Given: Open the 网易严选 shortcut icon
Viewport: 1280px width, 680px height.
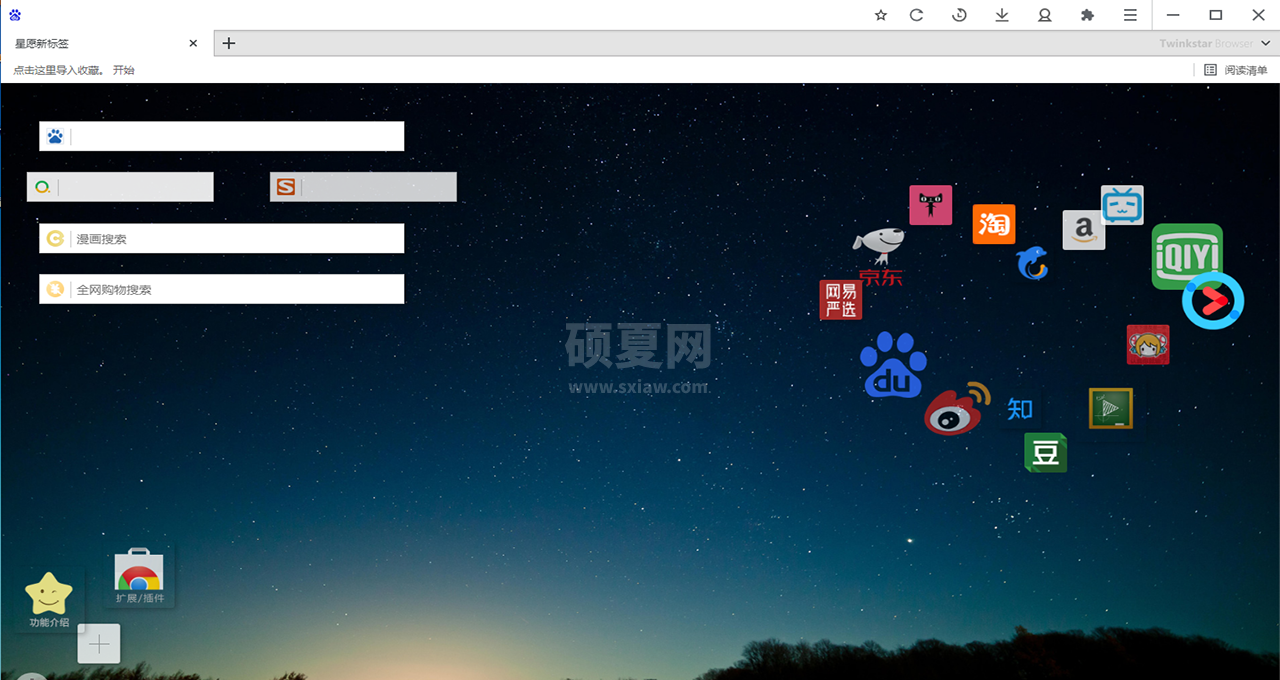Looking at the screenshot, I should (x=841, y=300).
